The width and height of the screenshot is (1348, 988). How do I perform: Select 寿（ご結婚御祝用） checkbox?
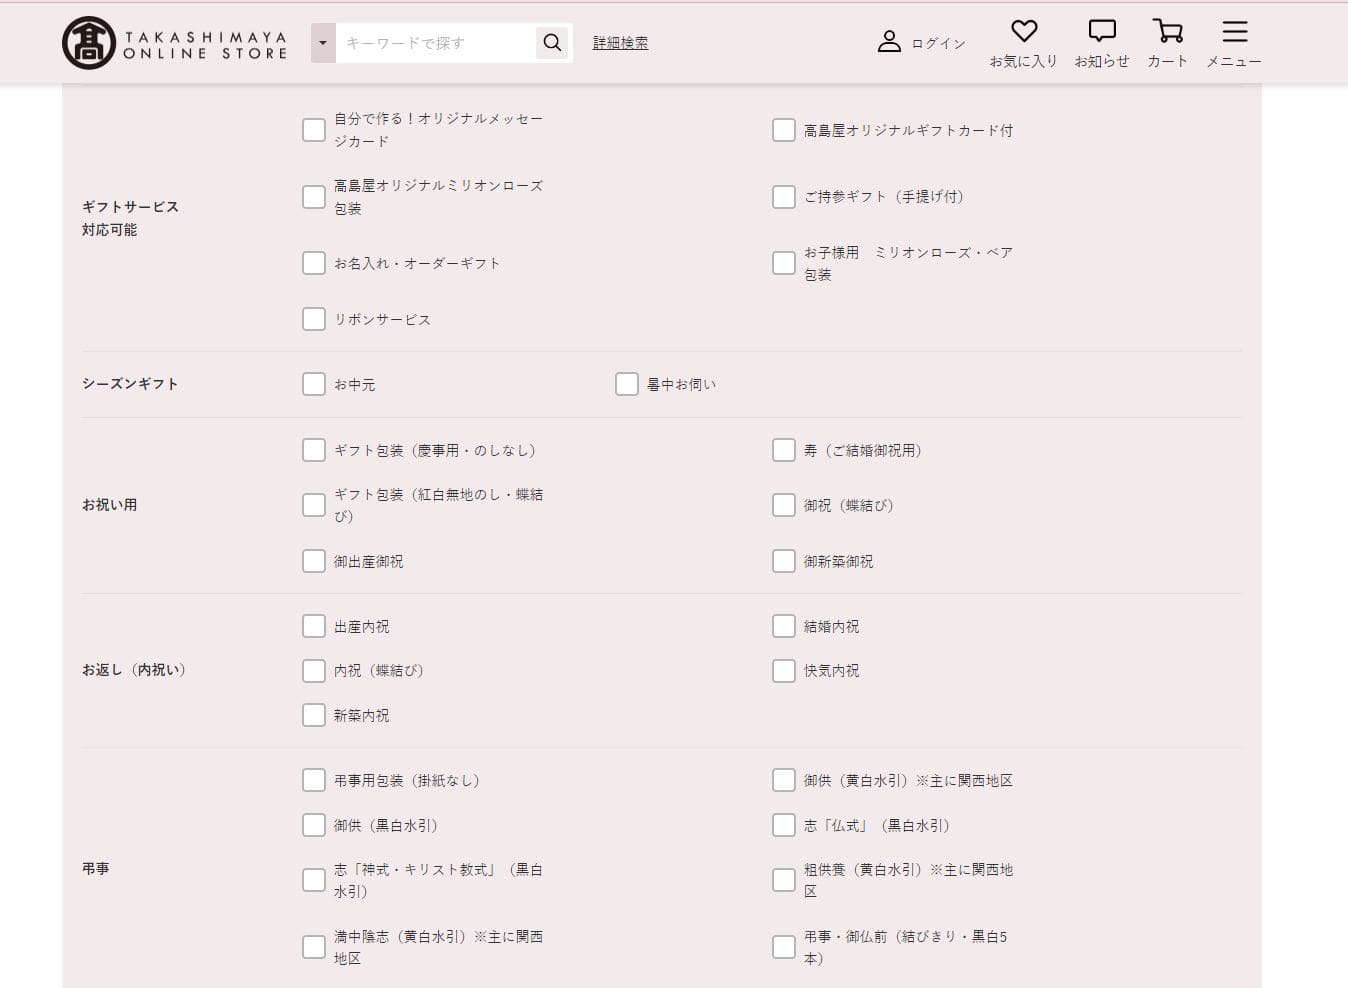[x=784, y=450]
